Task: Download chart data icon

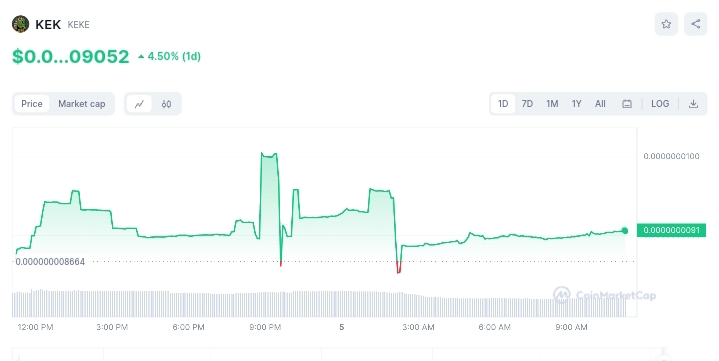Action: pyautogui.click(x=693, y=104)
